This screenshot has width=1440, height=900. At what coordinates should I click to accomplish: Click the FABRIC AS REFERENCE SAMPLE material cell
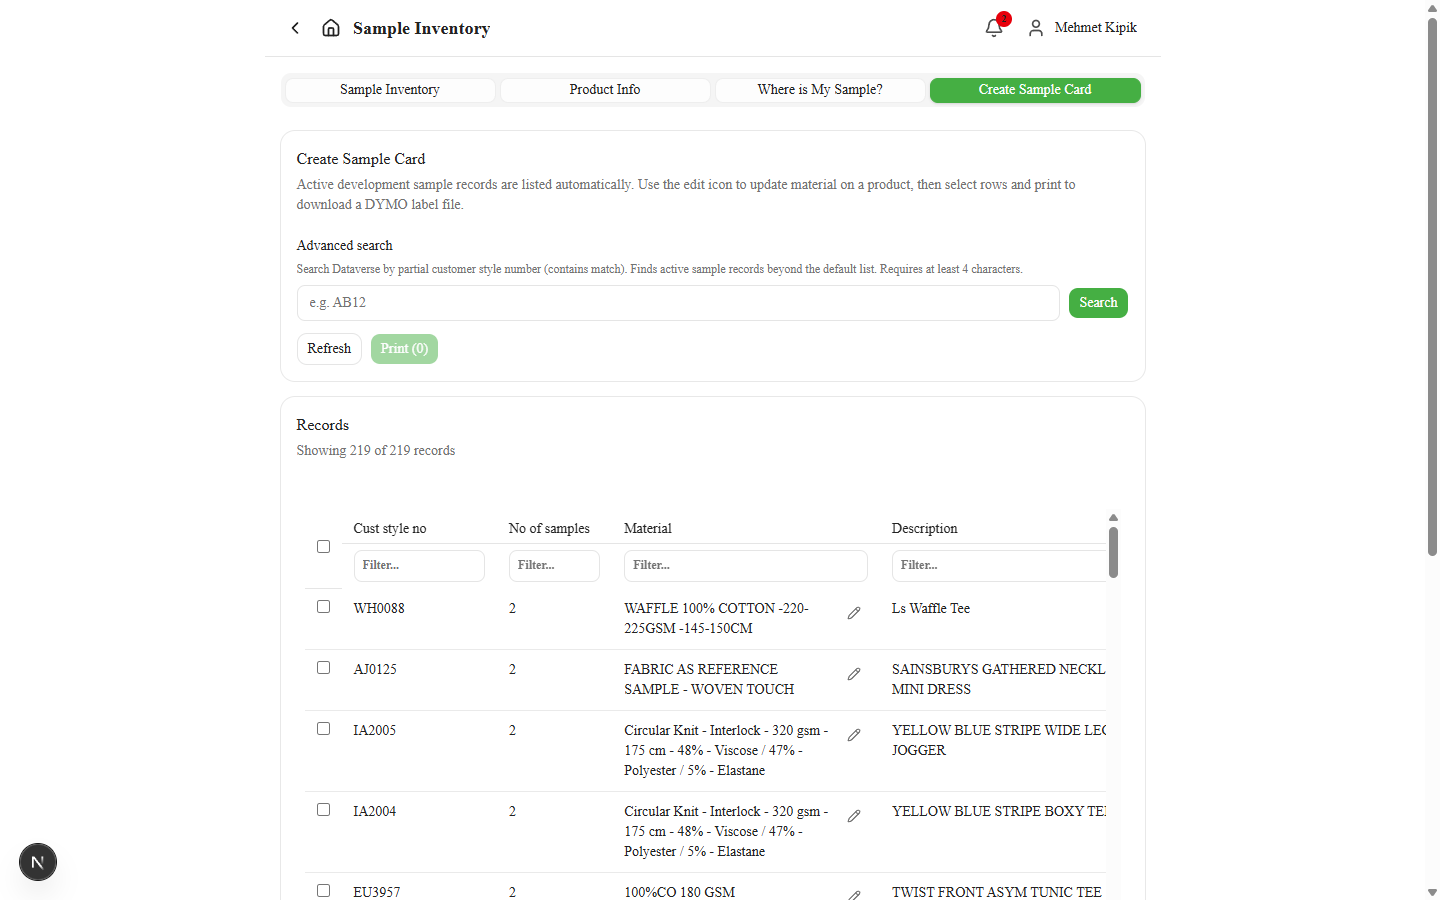[709, 680]
